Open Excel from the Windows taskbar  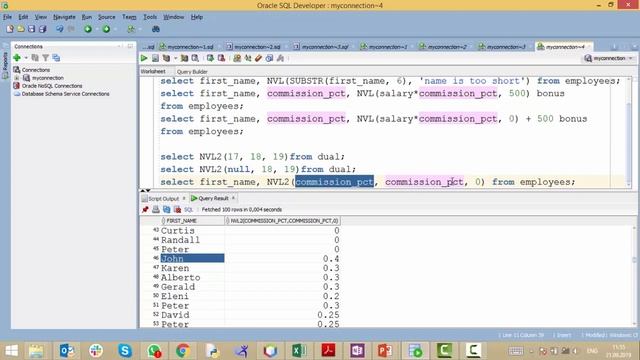tap(299, 351)
